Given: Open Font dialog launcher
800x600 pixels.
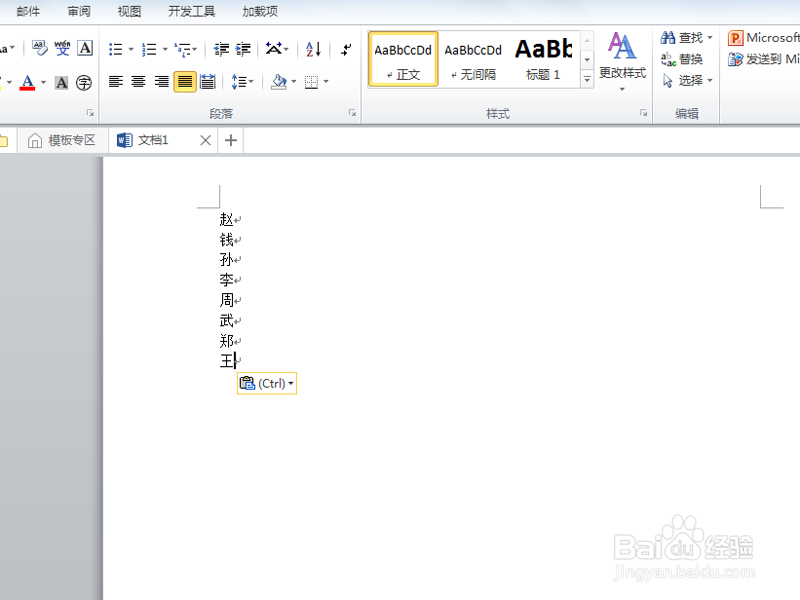Looking at the screenshot, I should tap(90, 113).
